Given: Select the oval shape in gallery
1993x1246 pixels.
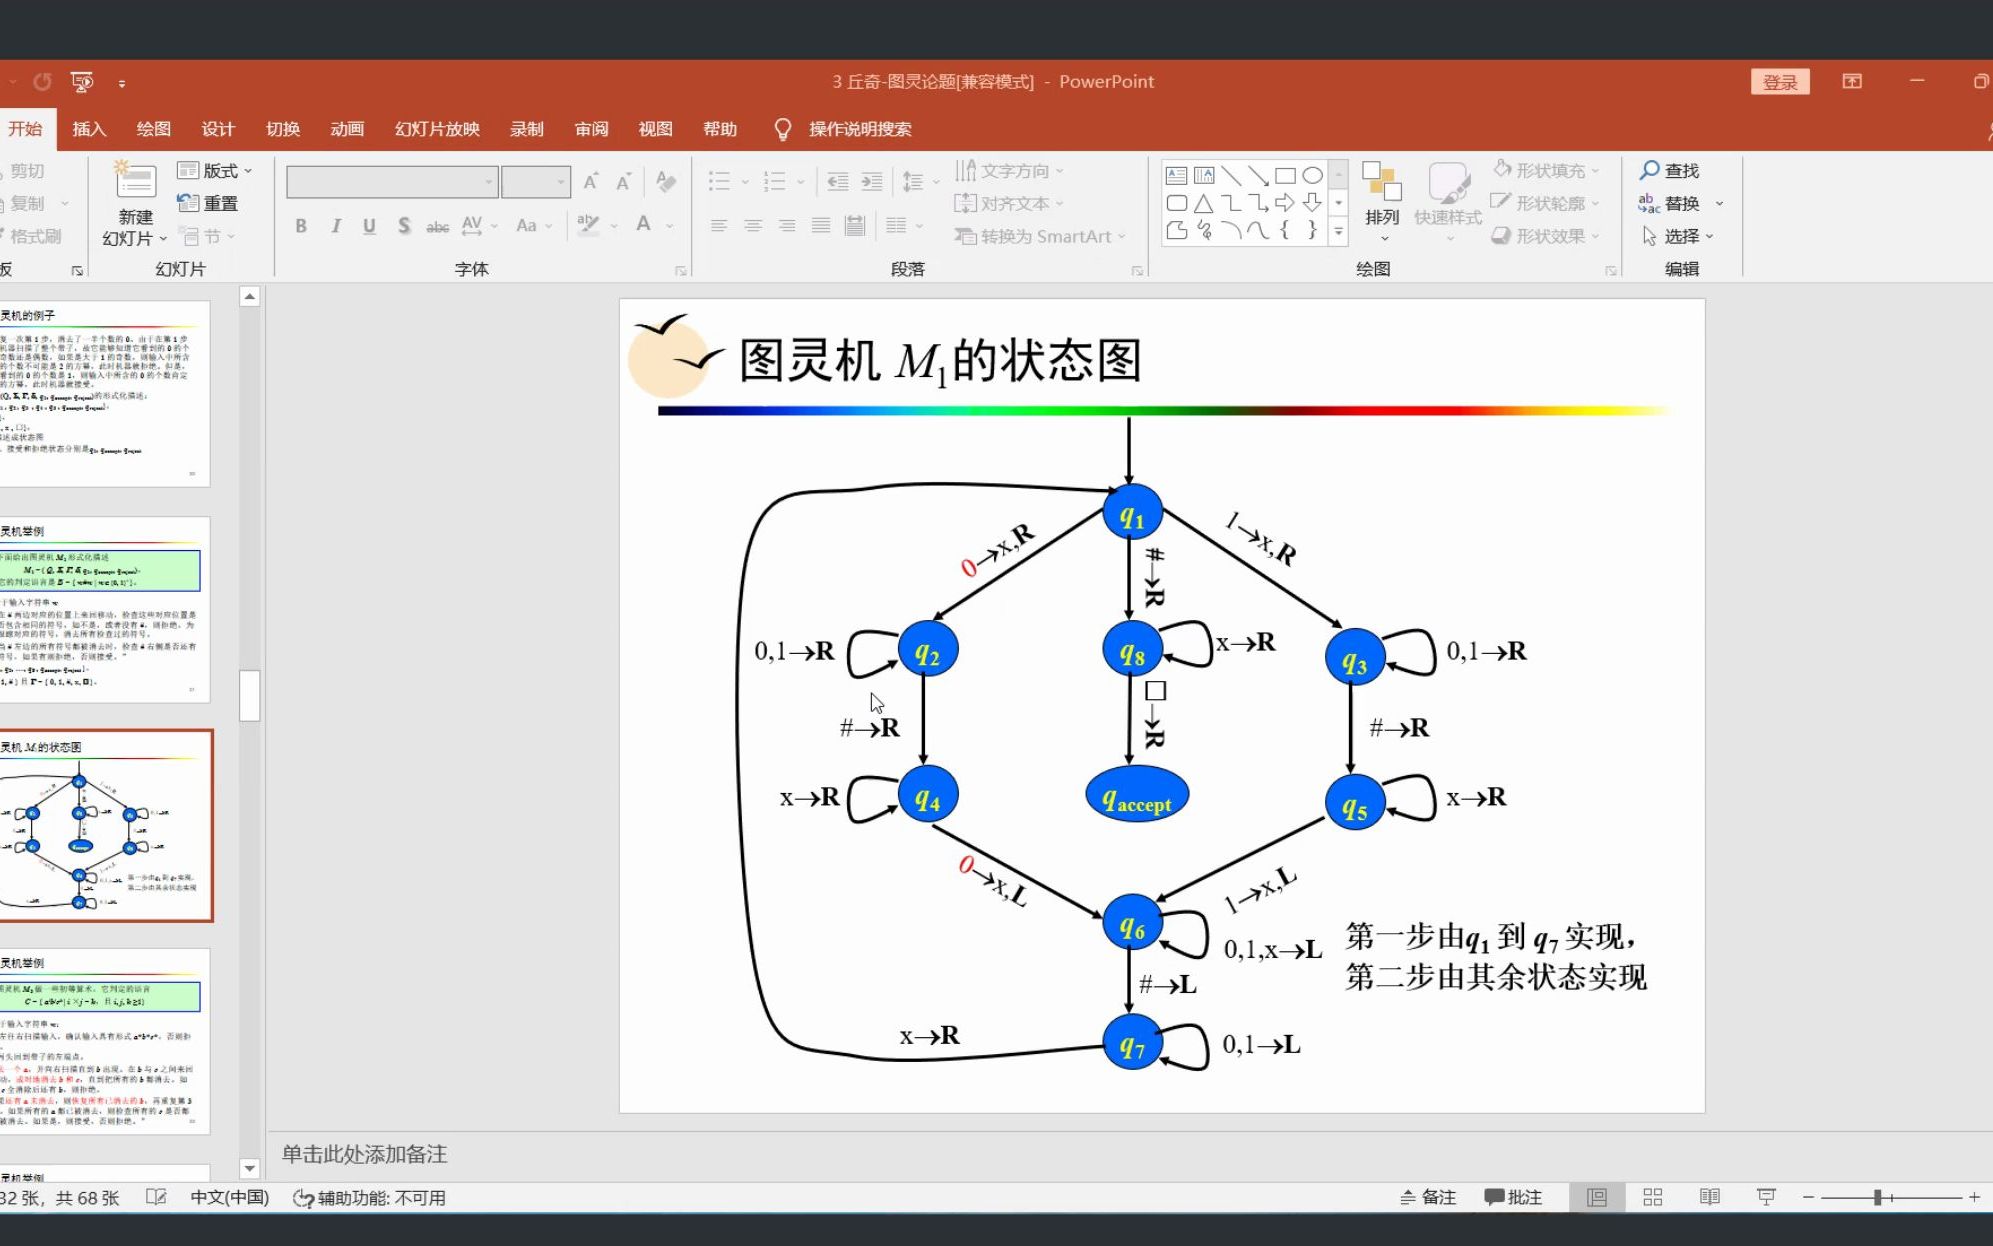Looking at the screenshot, I should click(1312, 176).
